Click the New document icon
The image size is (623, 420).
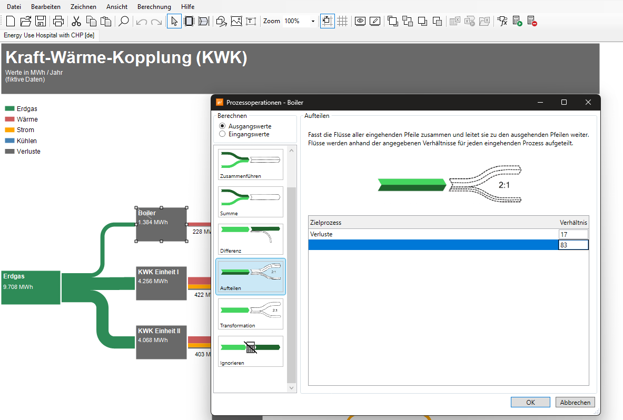coord(11,21)
